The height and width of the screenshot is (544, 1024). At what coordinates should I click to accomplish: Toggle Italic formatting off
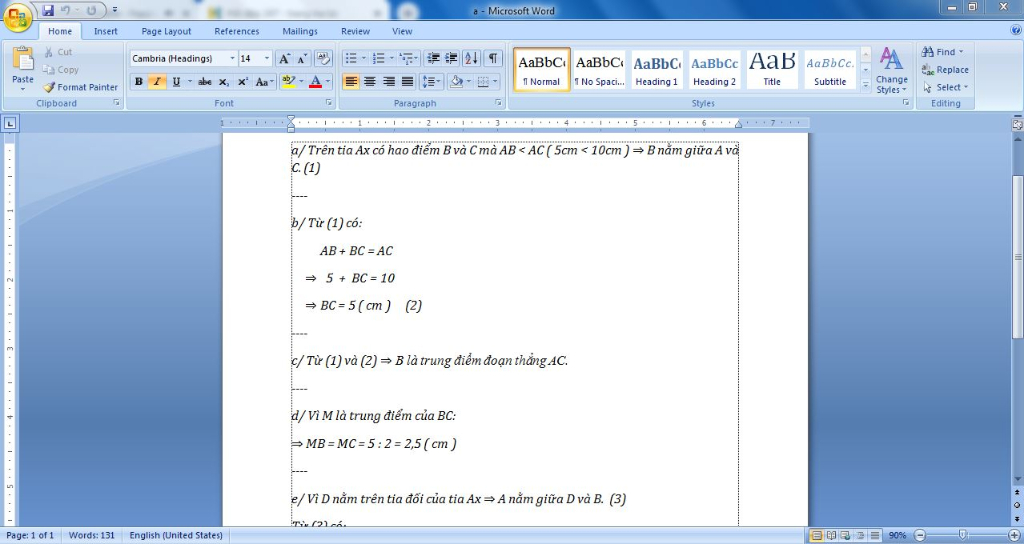click(157, 82)
